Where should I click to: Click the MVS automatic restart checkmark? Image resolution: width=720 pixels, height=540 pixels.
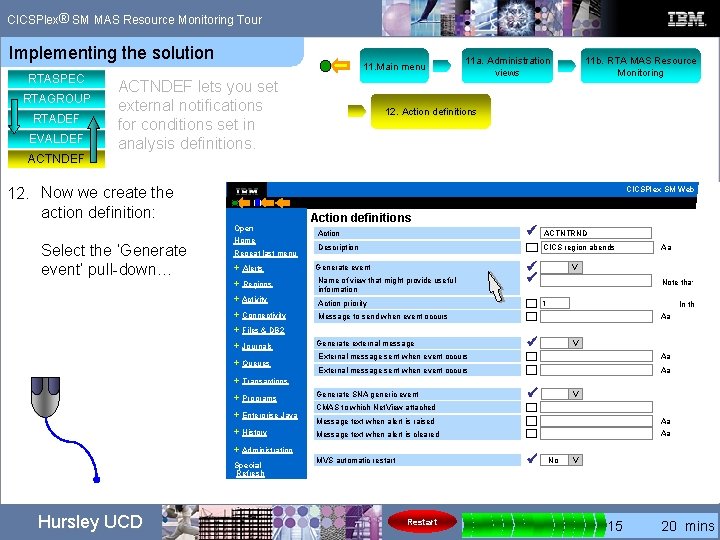532,458
